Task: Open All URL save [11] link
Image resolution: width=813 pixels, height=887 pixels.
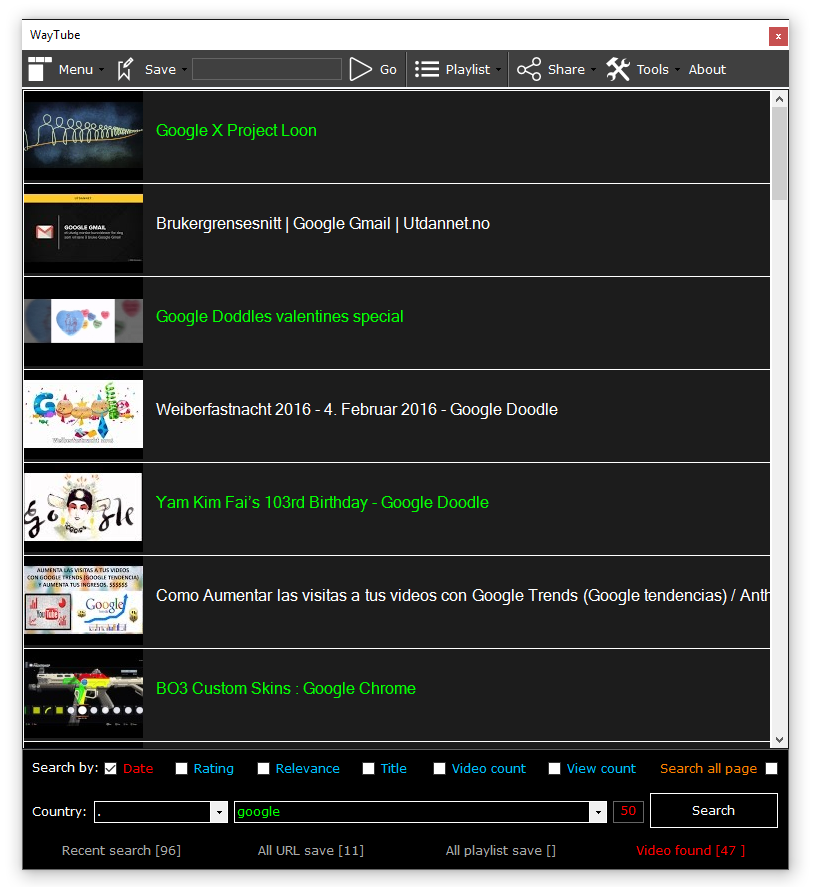Action: tap(311, 851)
